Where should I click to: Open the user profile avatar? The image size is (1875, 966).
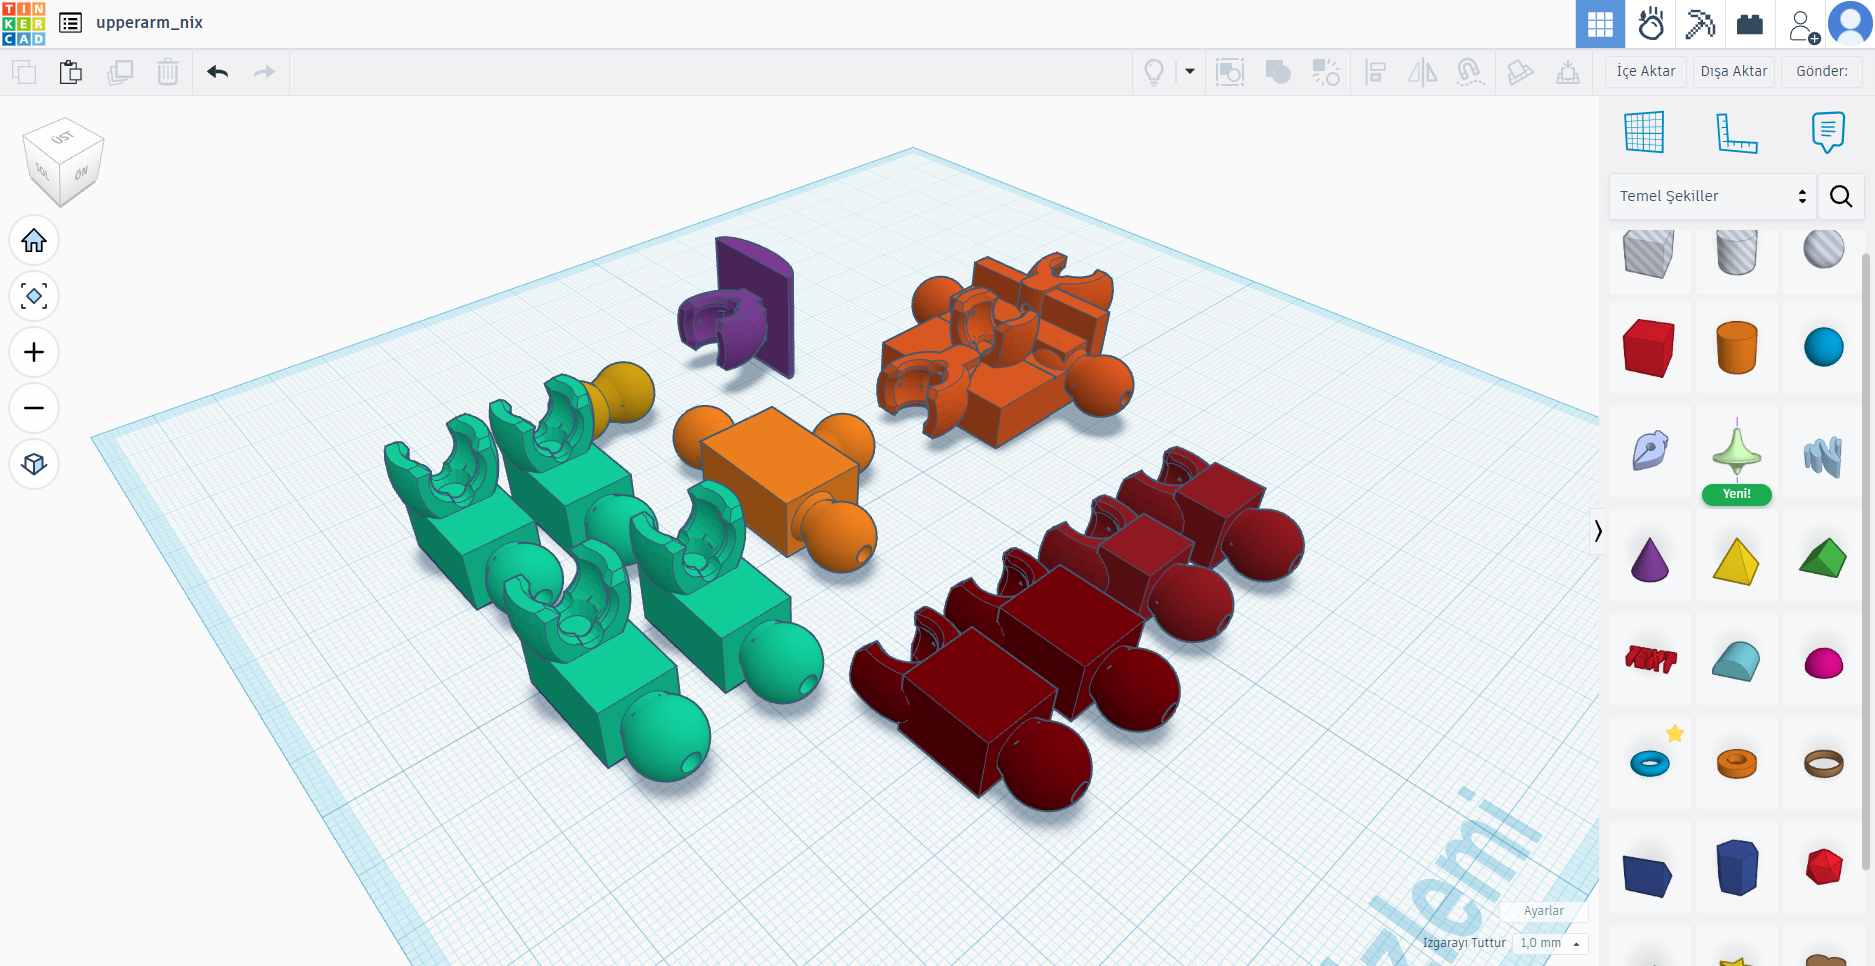(x=1850, y=24)
